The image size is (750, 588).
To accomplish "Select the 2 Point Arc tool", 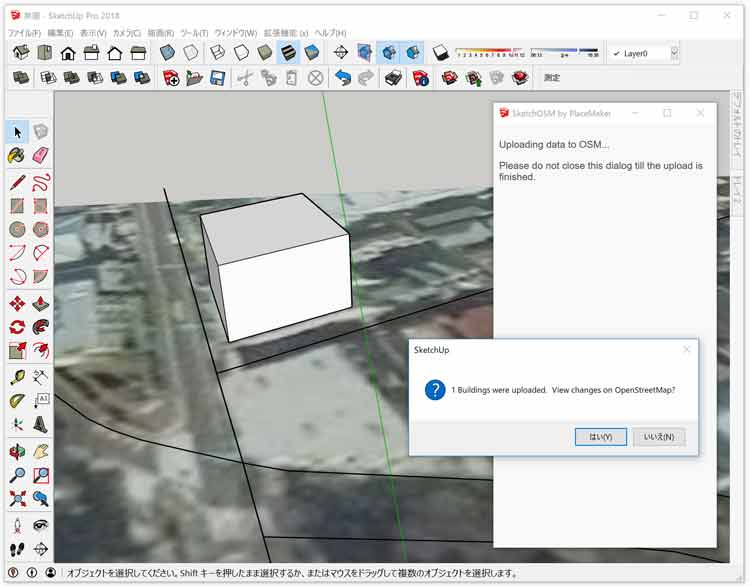I will pos(41,253).
